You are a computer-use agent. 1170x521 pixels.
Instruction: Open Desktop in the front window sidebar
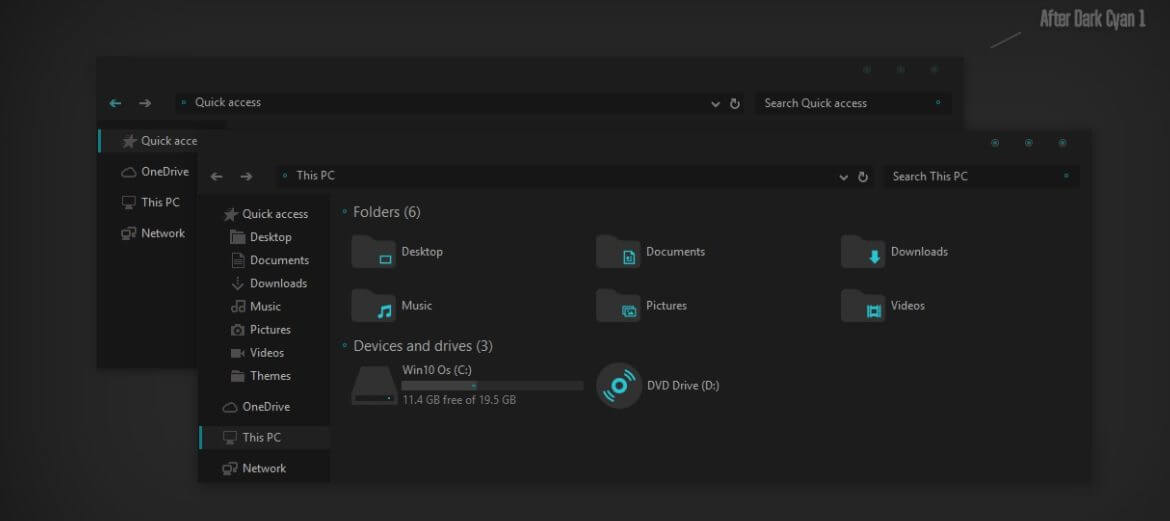pos(260,237)
